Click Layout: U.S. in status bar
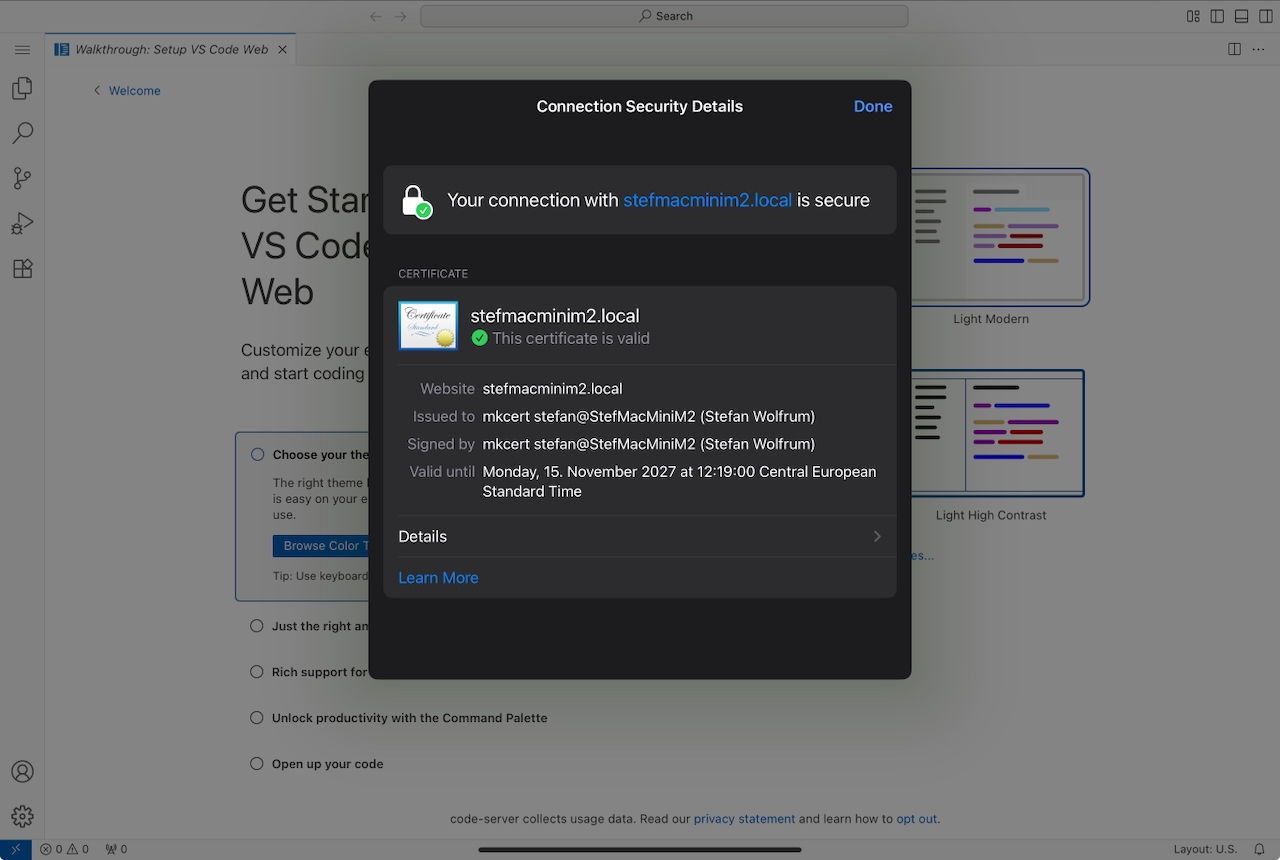This screenshot has width=1280, height=860. (1205, 849)
